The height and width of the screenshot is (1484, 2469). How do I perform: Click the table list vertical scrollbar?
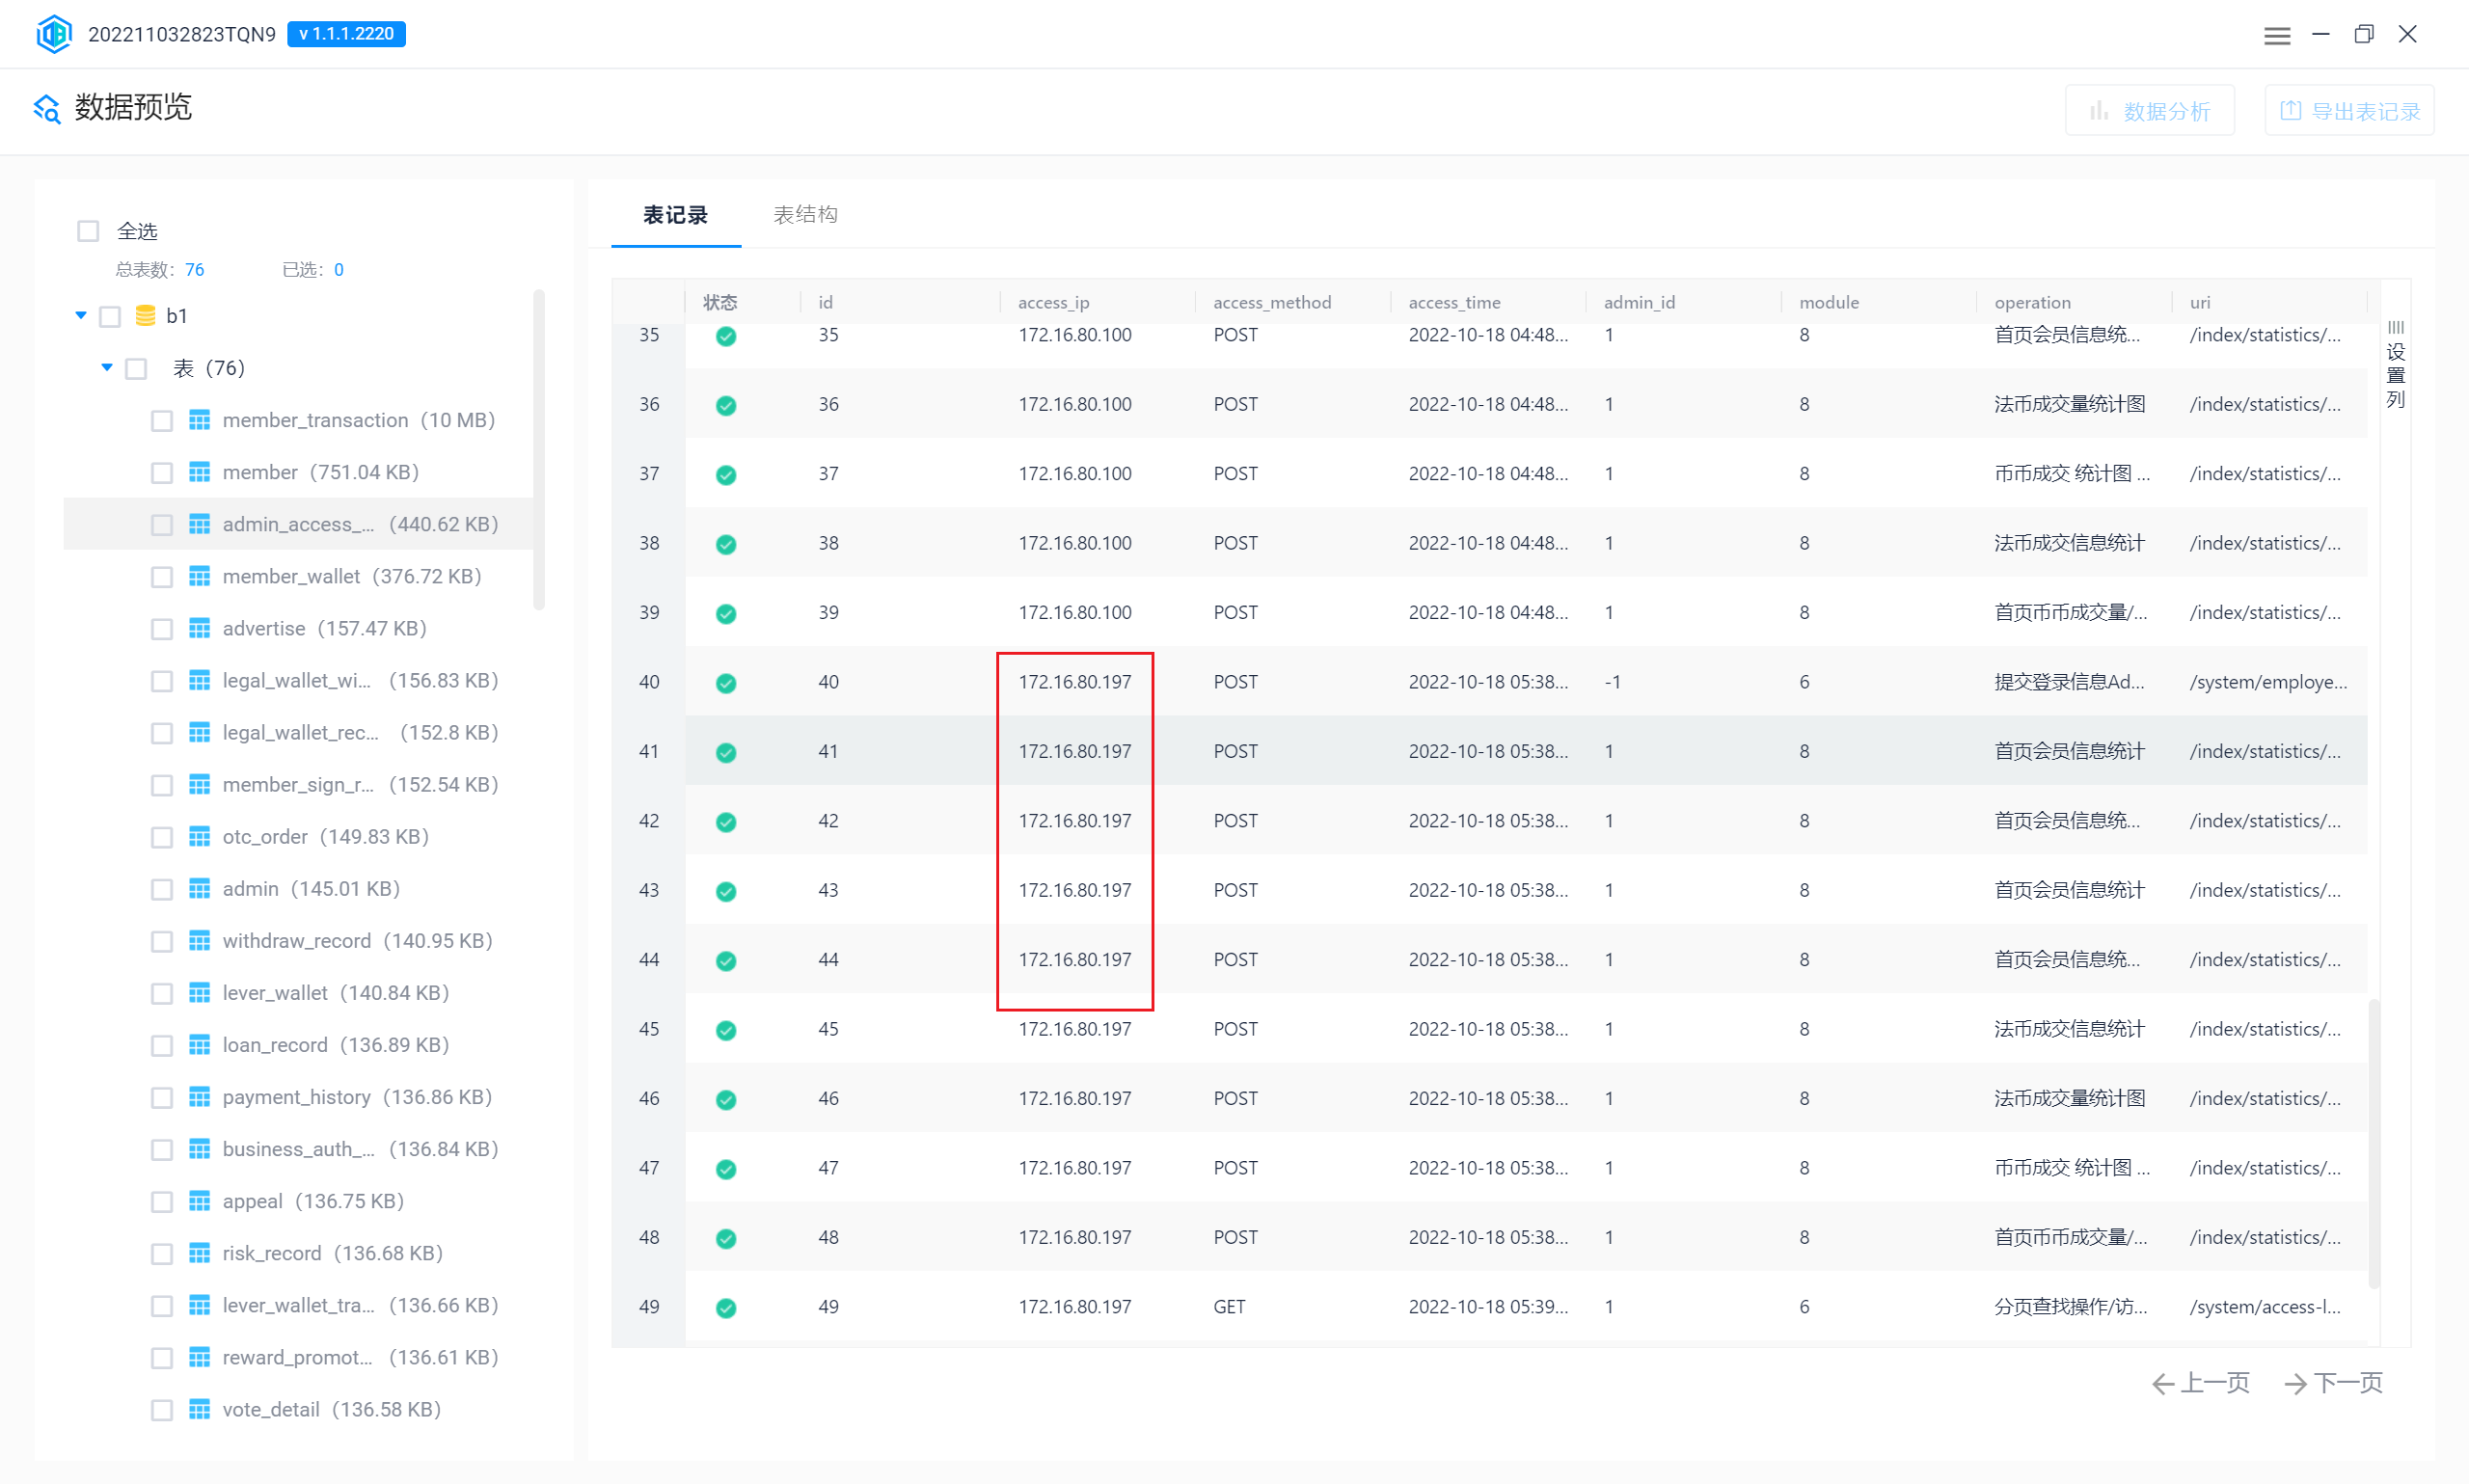[x=539, y=449]
